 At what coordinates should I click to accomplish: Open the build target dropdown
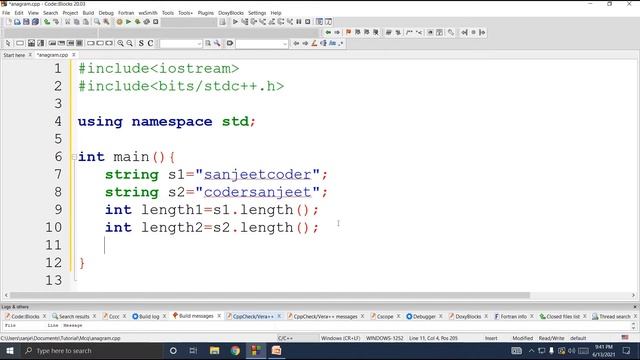point(188,22)
